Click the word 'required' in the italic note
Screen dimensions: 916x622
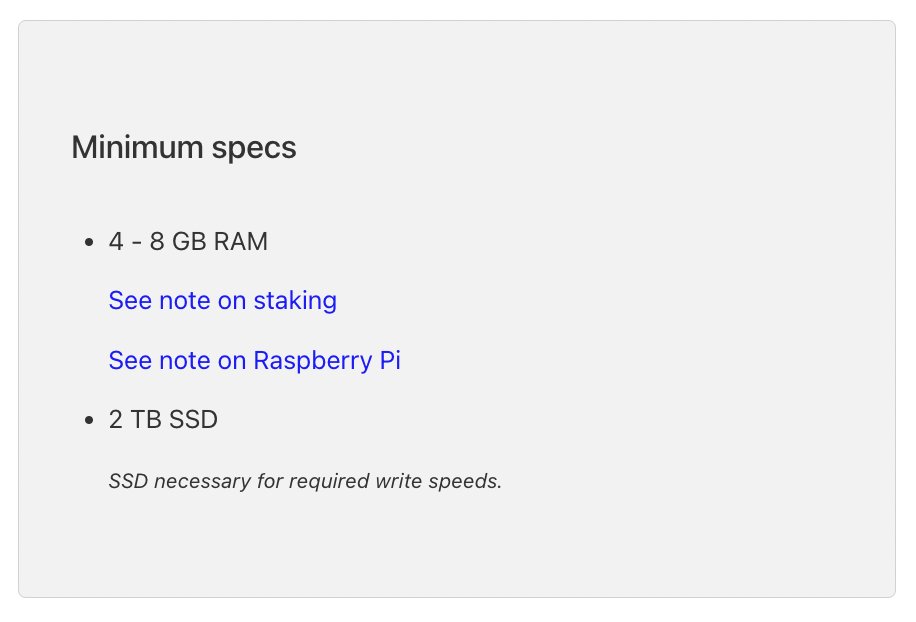[x=339, y=481]
